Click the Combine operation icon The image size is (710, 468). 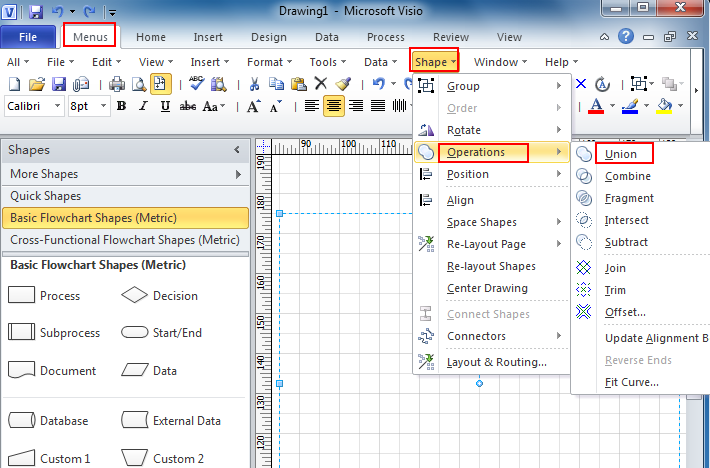click(x=584, y=176)
